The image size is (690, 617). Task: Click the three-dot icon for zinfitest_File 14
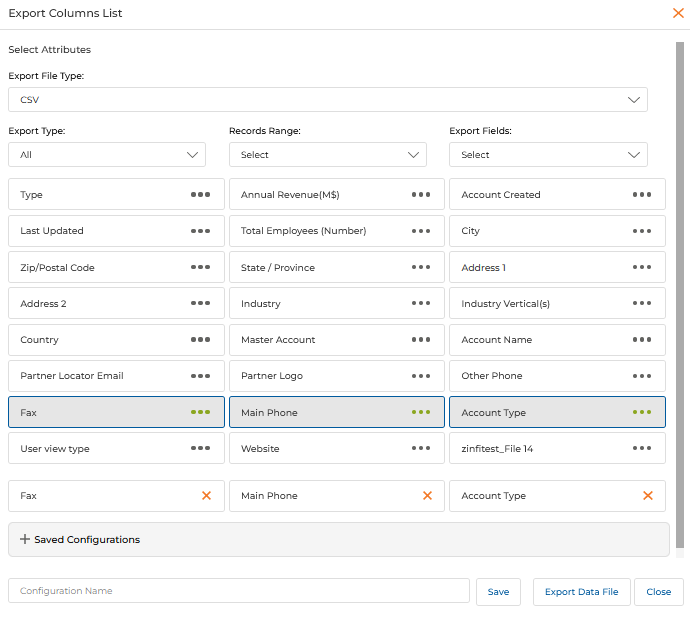(642, 448)
